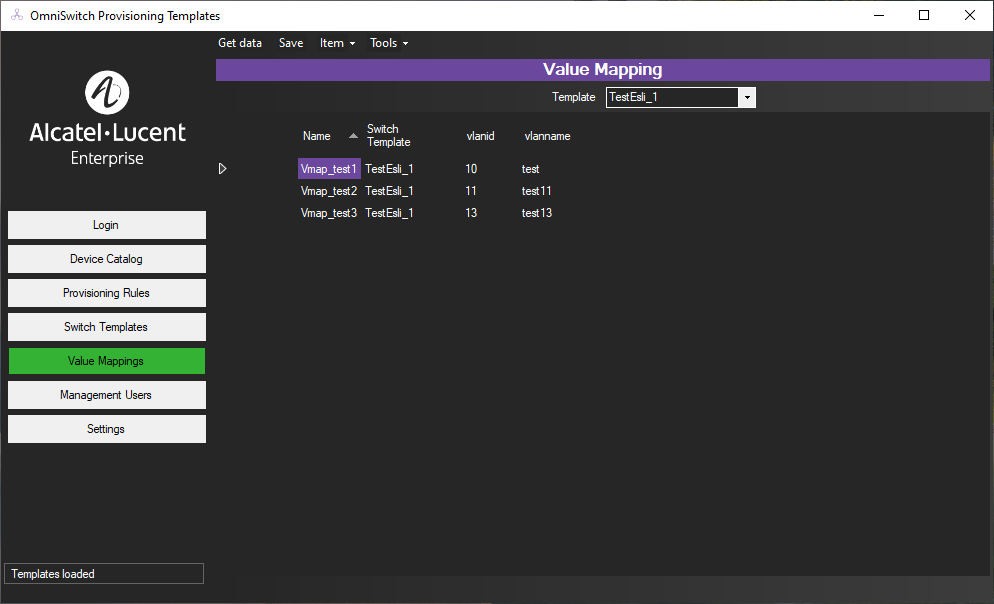Open Switch Templates section
The image size is (994, 604).
(106, 327)
